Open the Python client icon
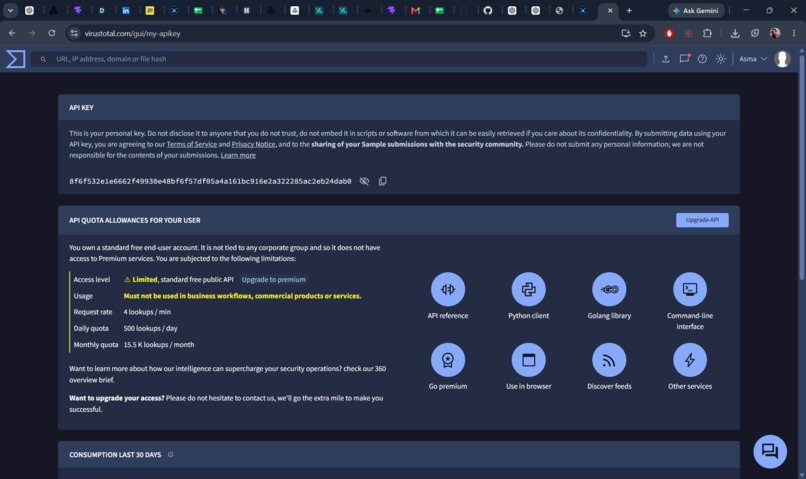This screenshot has width=806, height=479. click(528, 289)
